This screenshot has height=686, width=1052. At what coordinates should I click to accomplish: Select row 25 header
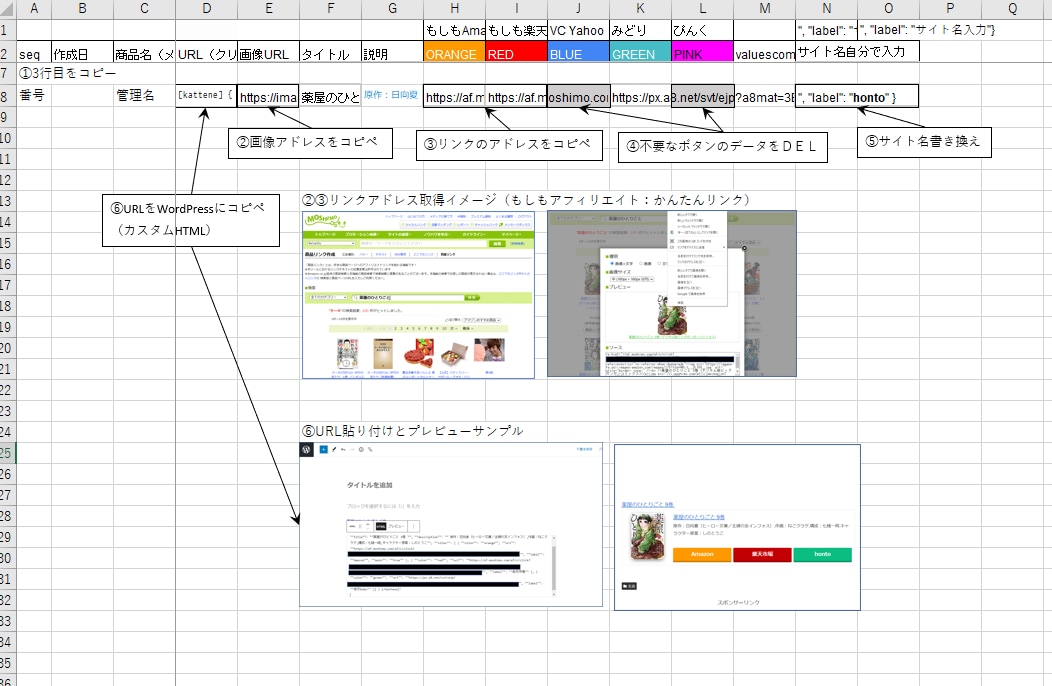pos(7,453)
